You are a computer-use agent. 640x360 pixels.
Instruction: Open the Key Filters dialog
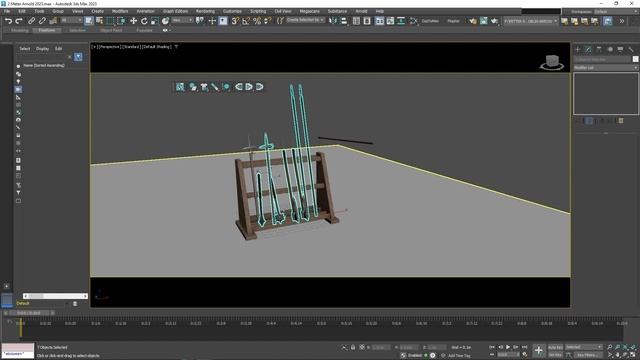[x=588, y=355]
